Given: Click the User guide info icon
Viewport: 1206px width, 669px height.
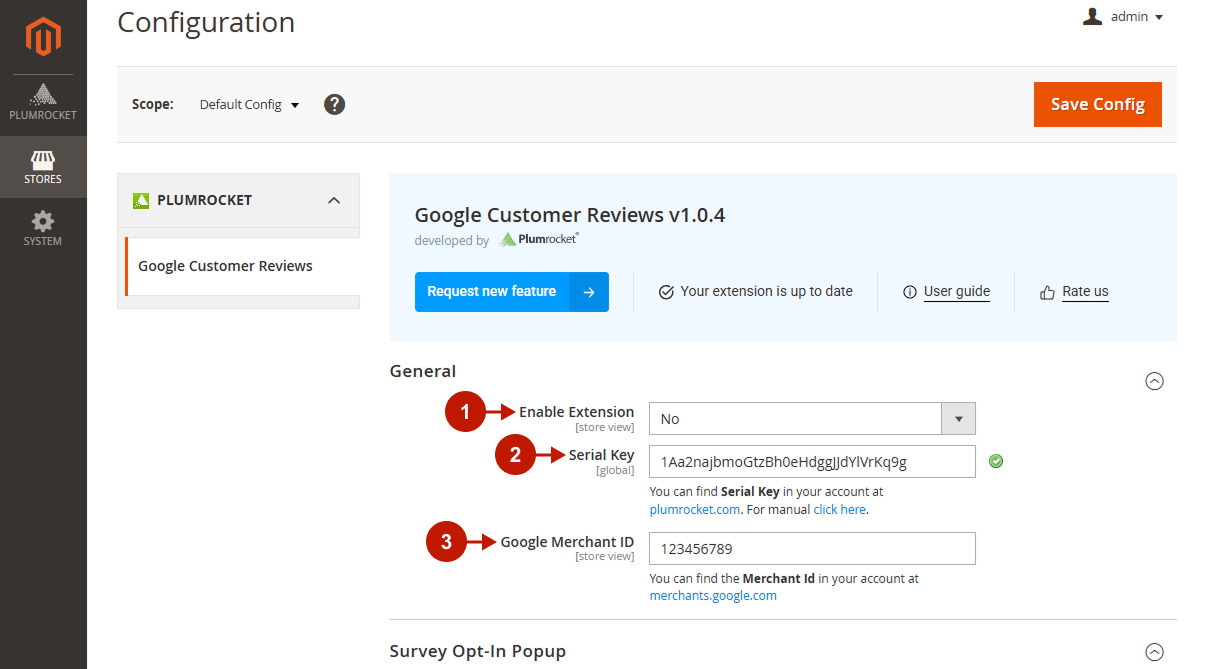Looking at the screenshot, I should pos(910,292).
